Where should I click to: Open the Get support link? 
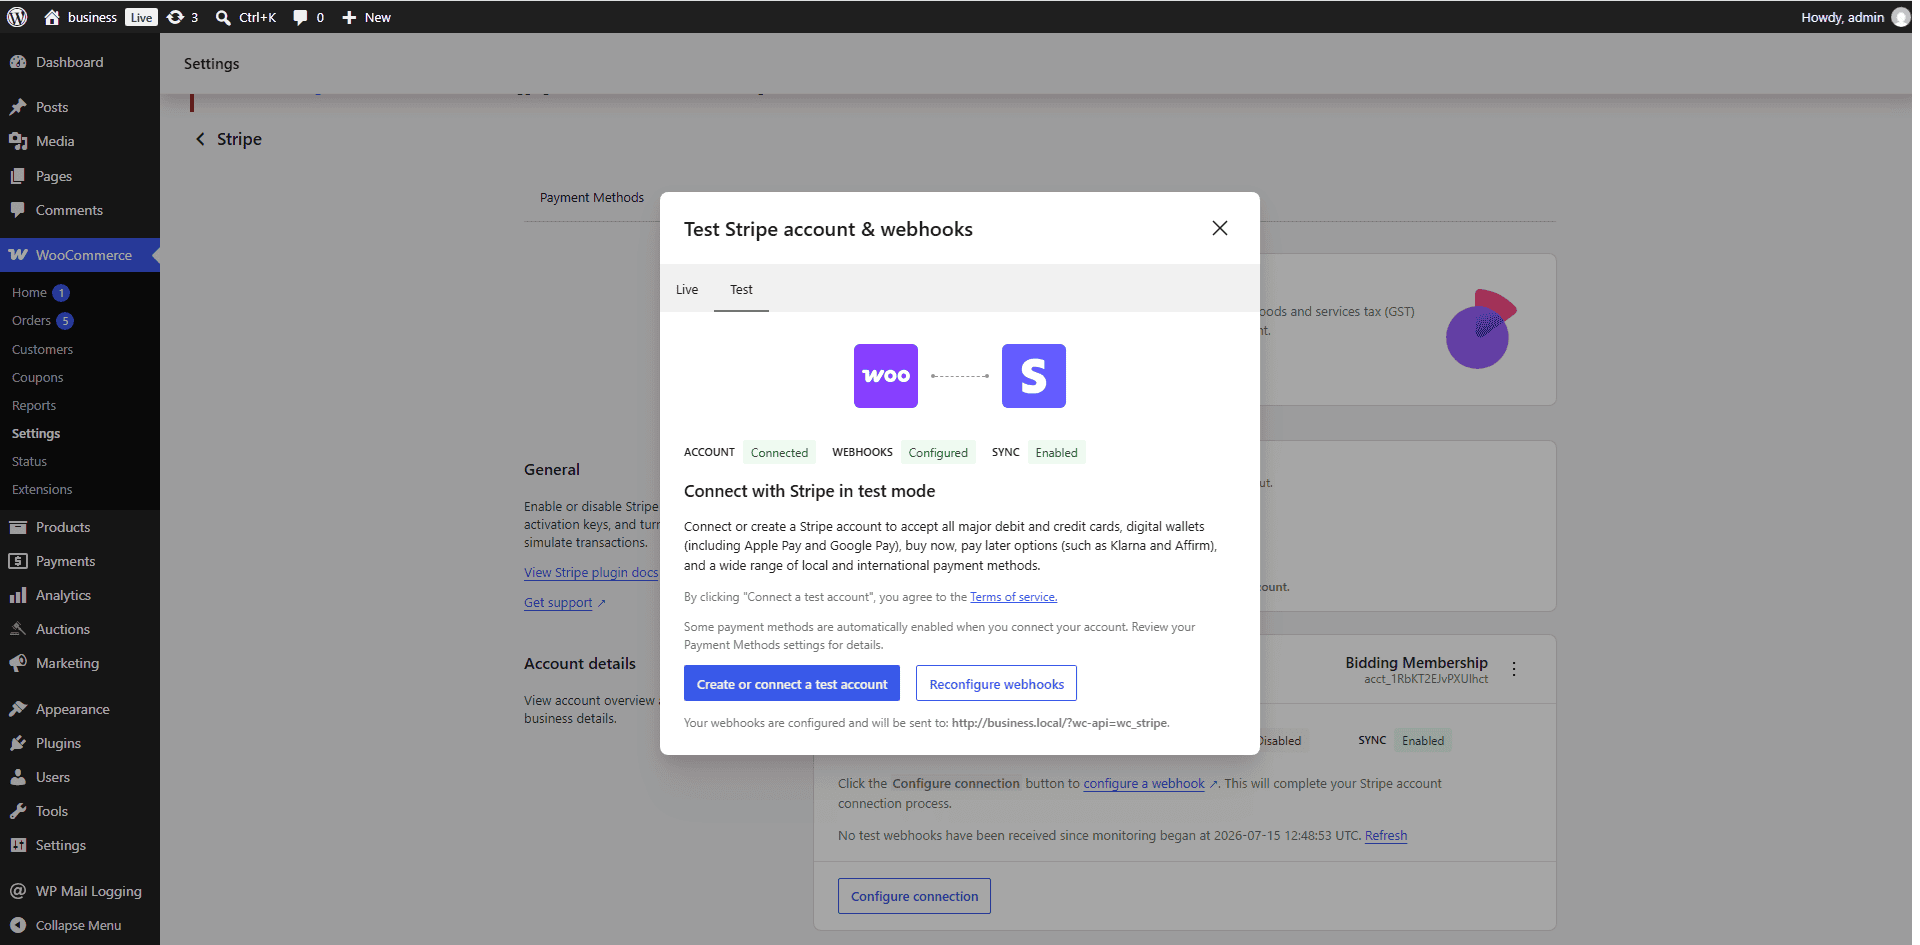[x=558, y=603]
